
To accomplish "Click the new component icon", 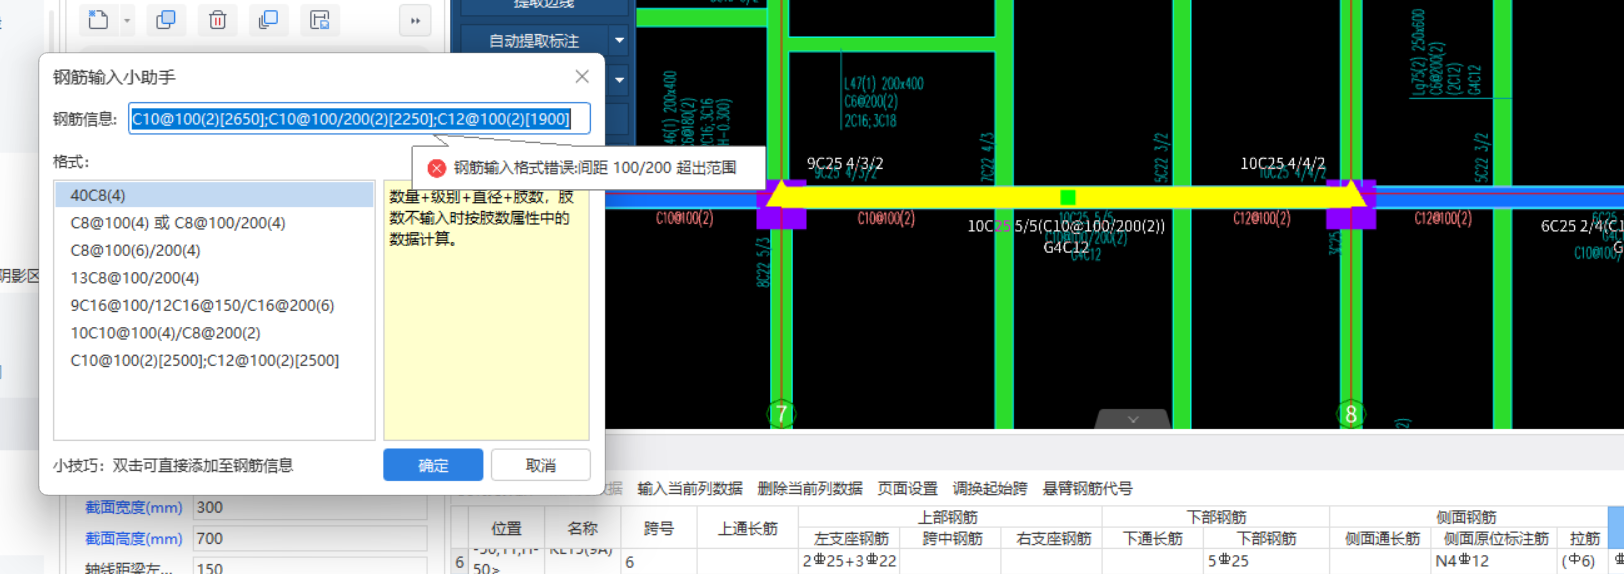I will point(98,20).
